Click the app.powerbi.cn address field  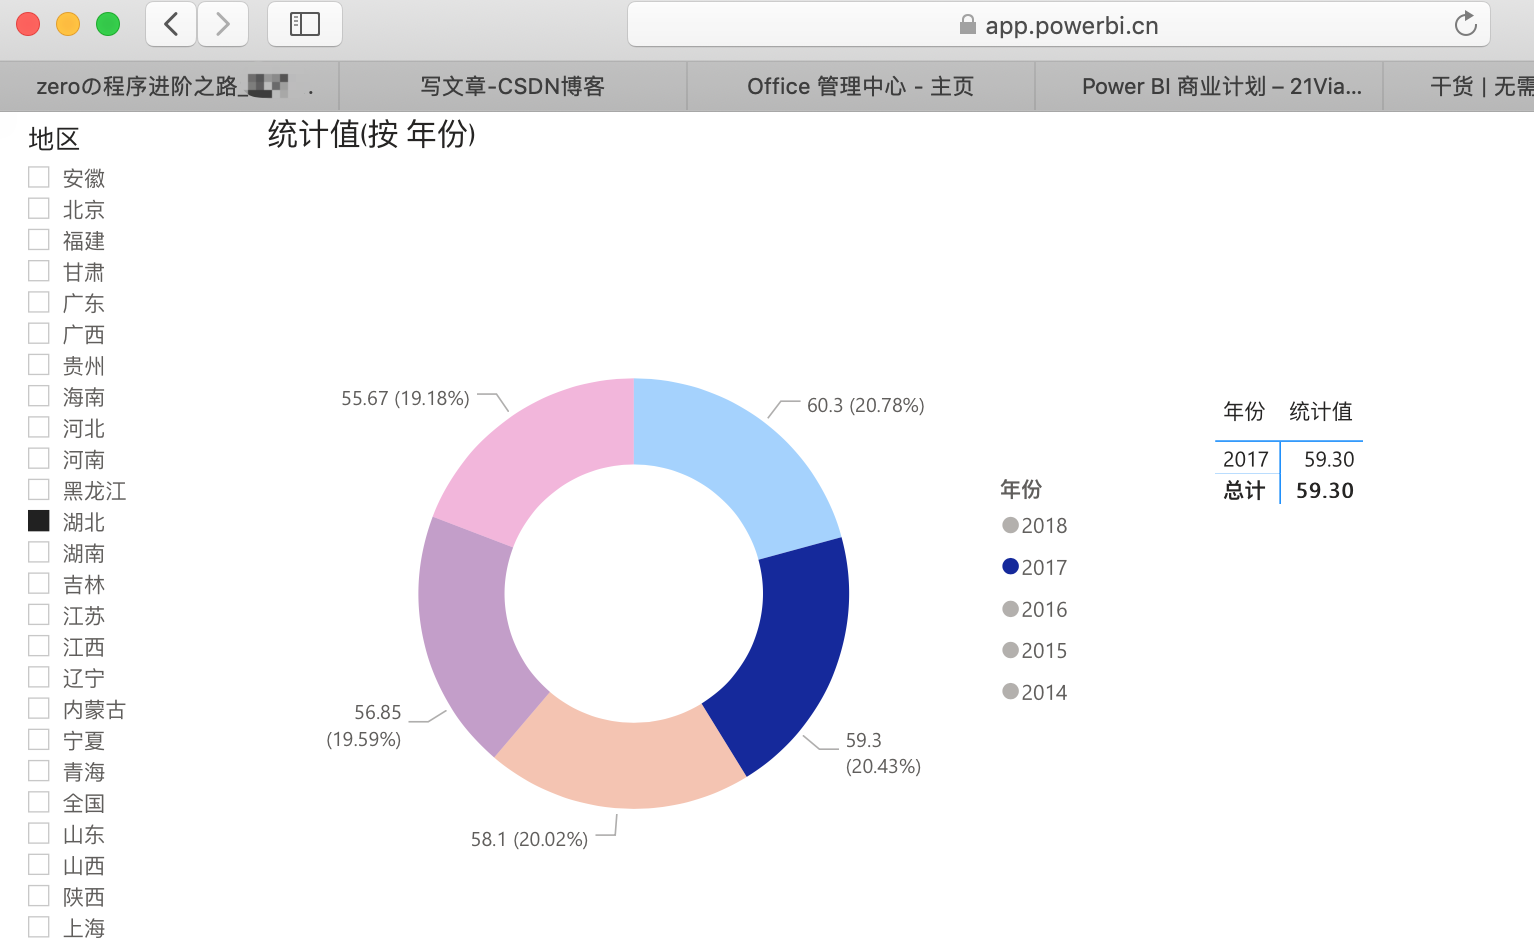[x=1059, y=24]
